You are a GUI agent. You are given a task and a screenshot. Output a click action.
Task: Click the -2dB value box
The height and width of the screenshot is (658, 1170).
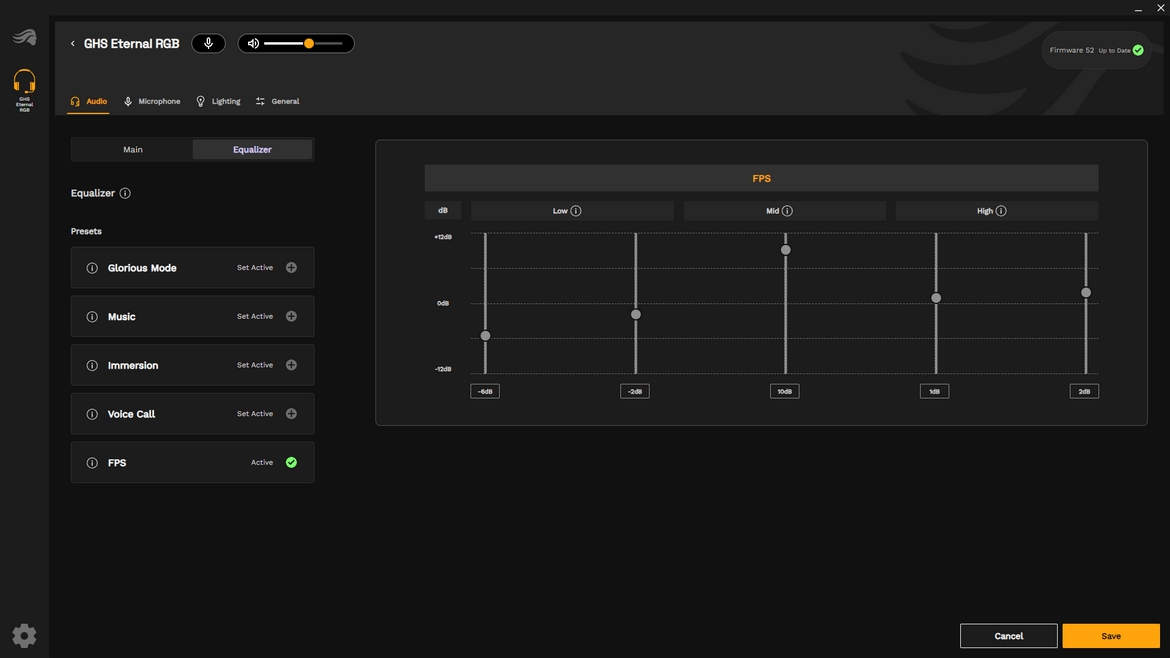(x=635, y=391)
